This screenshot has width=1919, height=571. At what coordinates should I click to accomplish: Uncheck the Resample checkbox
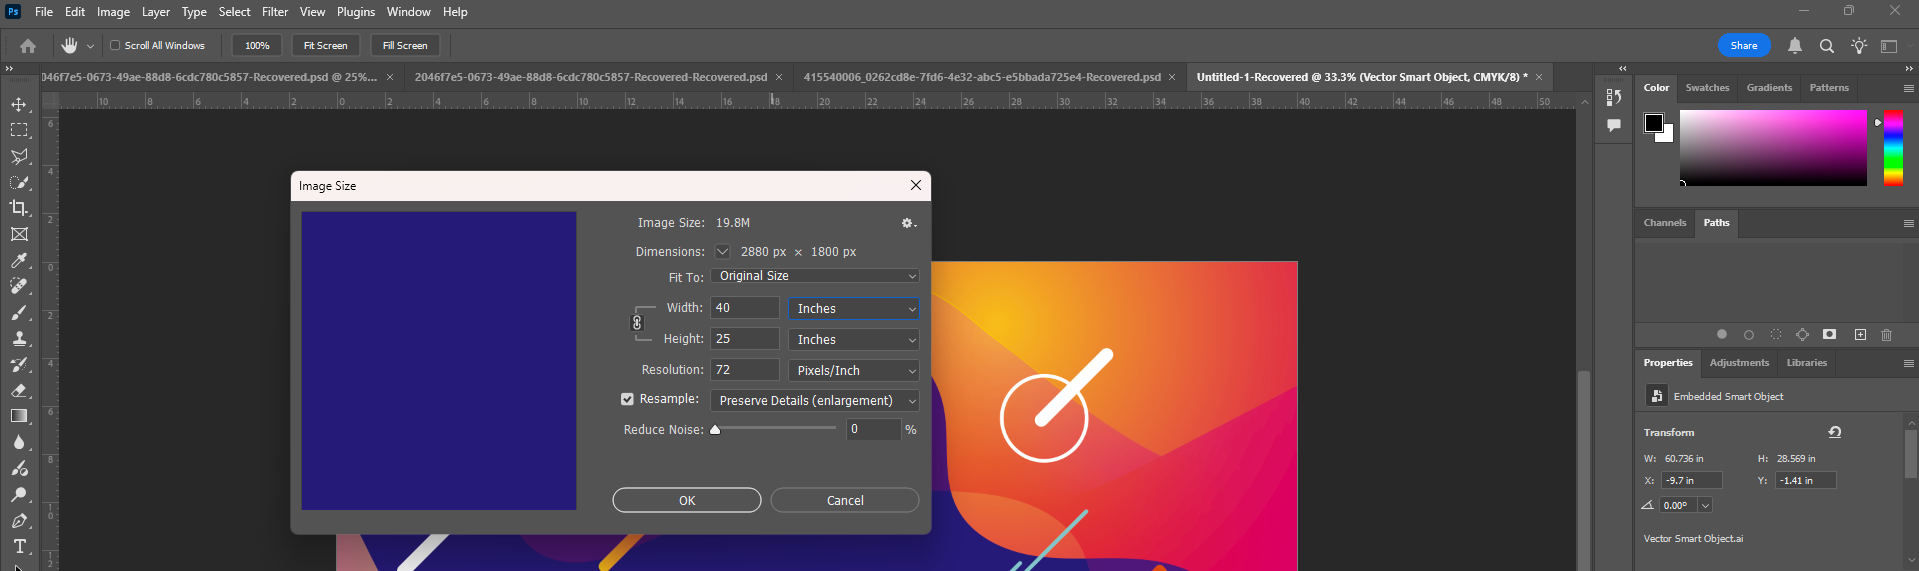tap(627, 399)
